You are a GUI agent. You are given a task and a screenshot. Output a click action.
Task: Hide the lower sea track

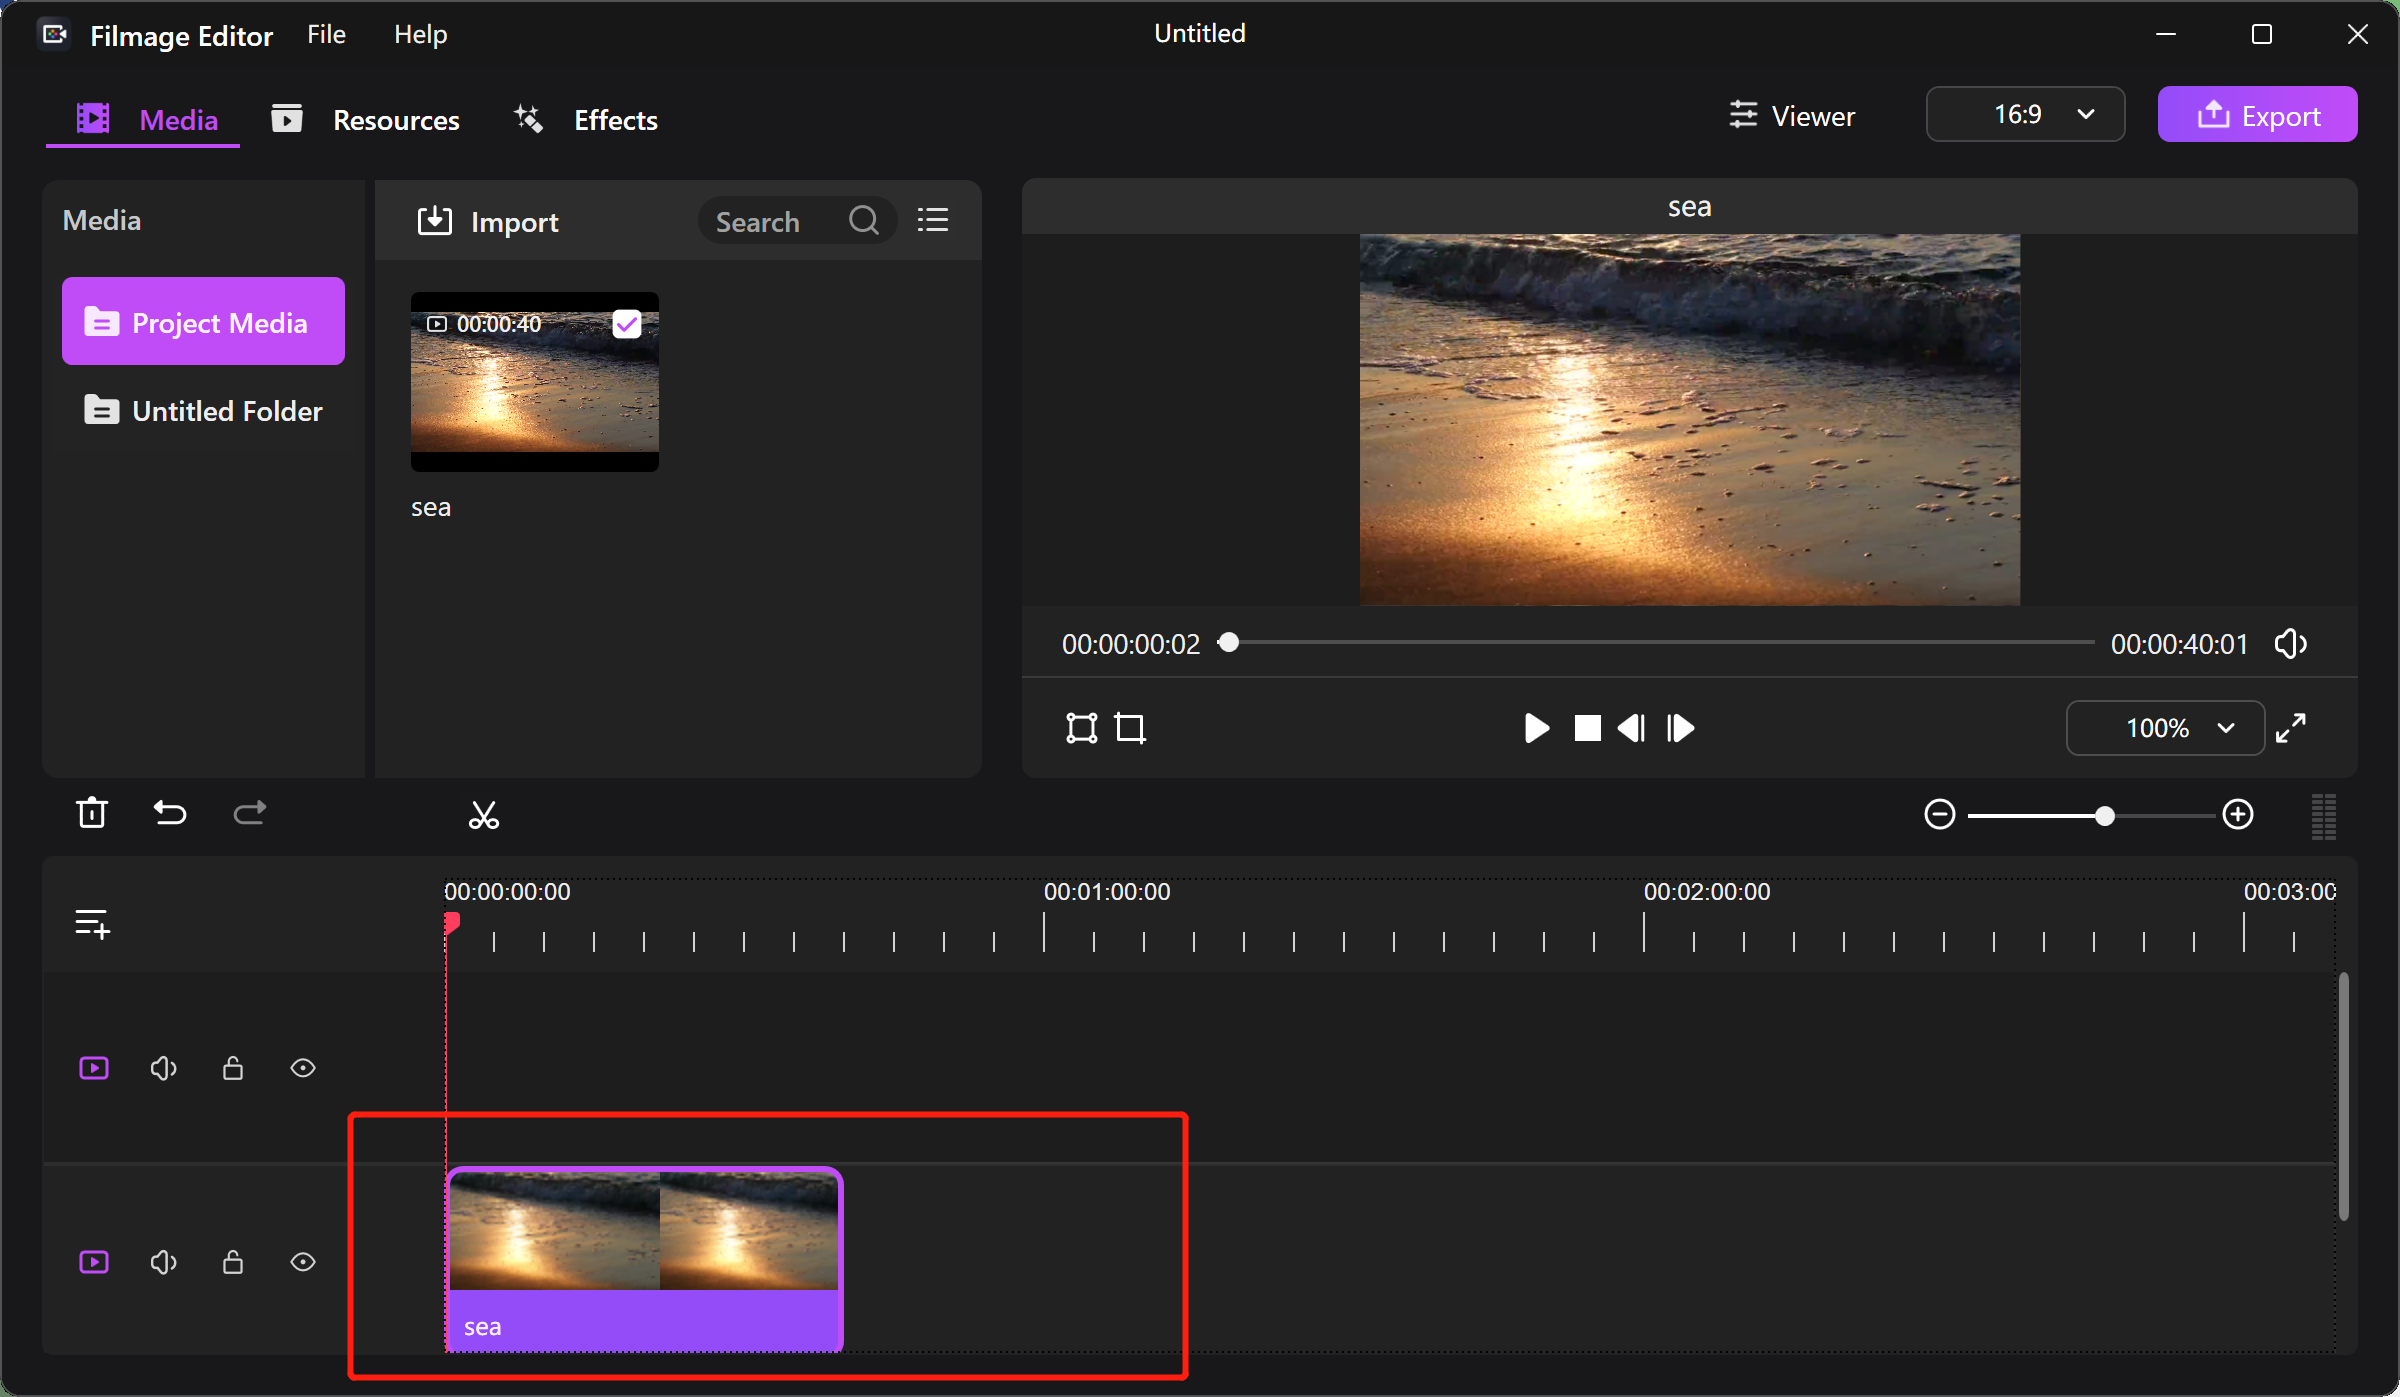[x=303, y=1262]
